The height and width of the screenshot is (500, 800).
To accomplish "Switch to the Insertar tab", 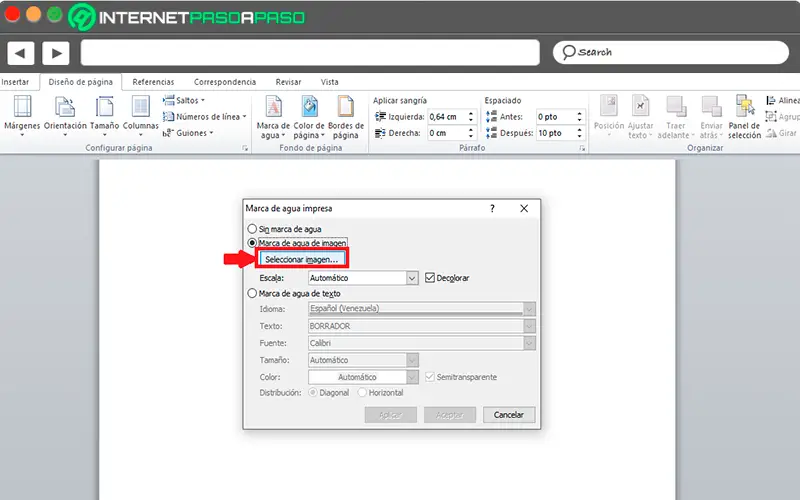I will 15,82.
